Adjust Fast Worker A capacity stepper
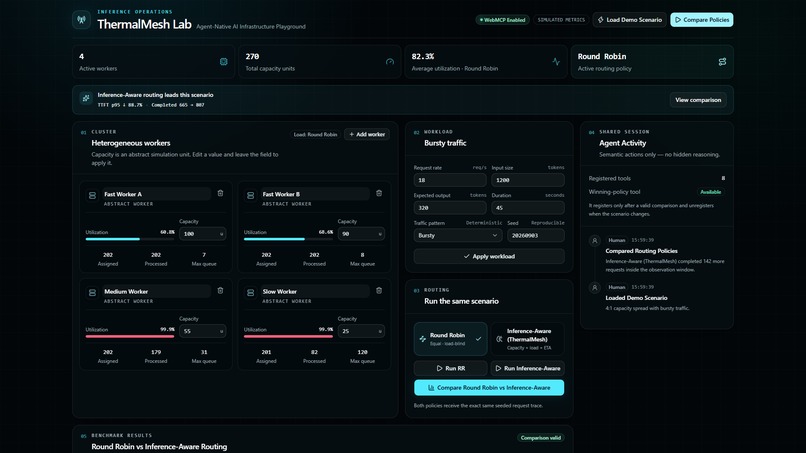The width and height of the screenshot is (806, 453). point(222,234)
